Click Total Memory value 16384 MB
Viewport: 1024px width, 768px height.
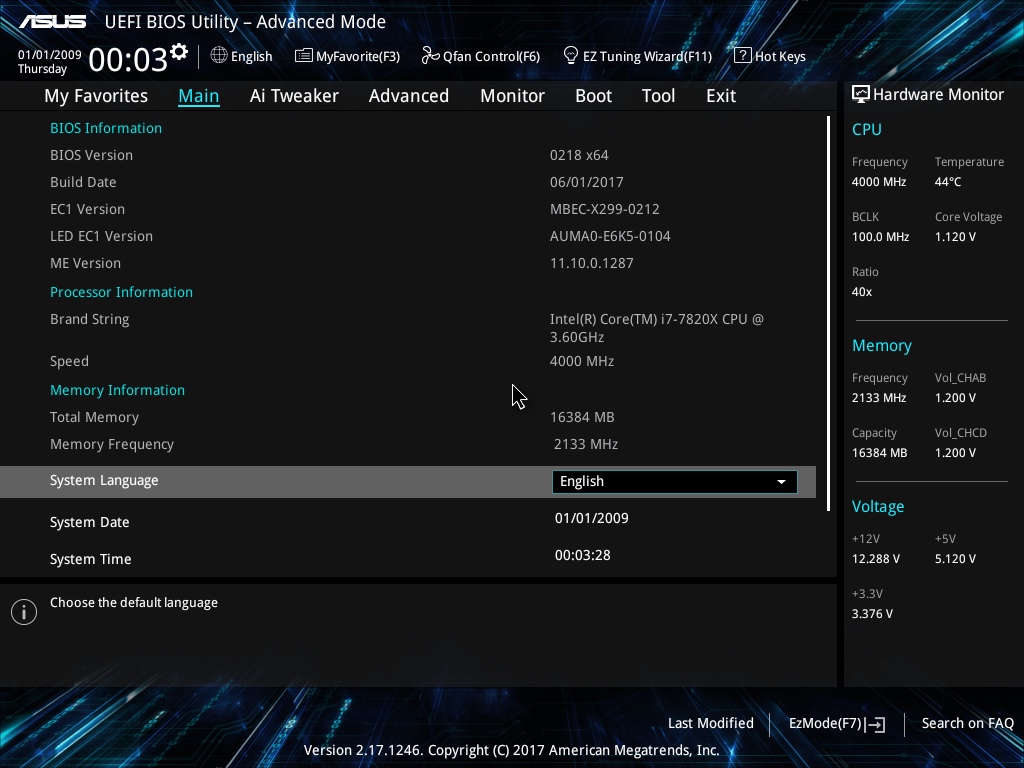point(582,417)
